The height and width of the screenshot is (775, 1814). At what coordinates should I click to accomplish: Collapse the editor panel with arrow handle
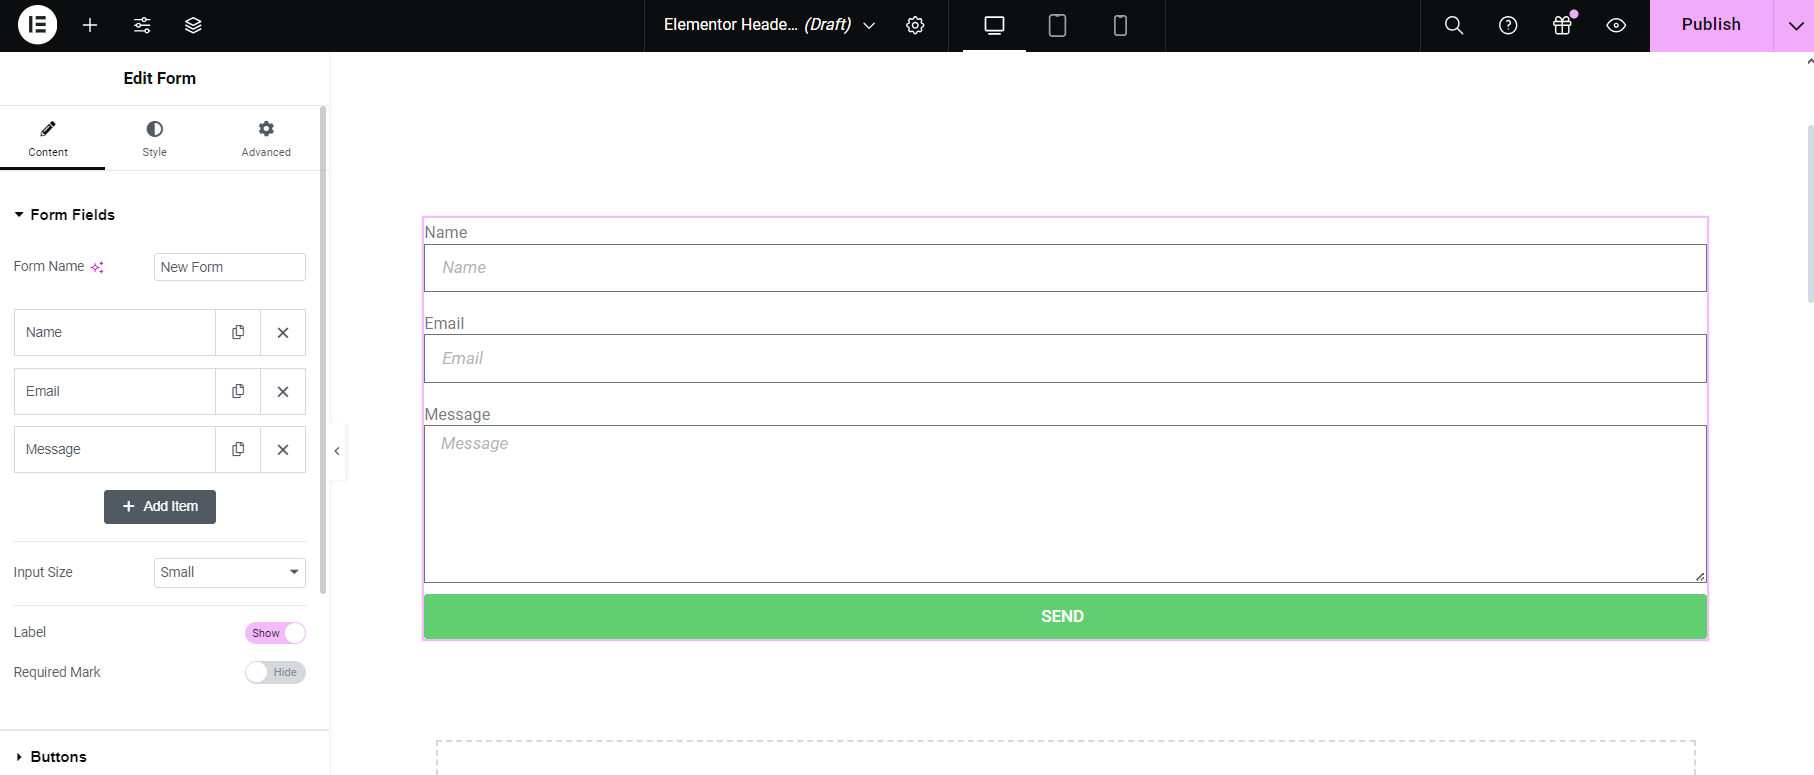337,451
